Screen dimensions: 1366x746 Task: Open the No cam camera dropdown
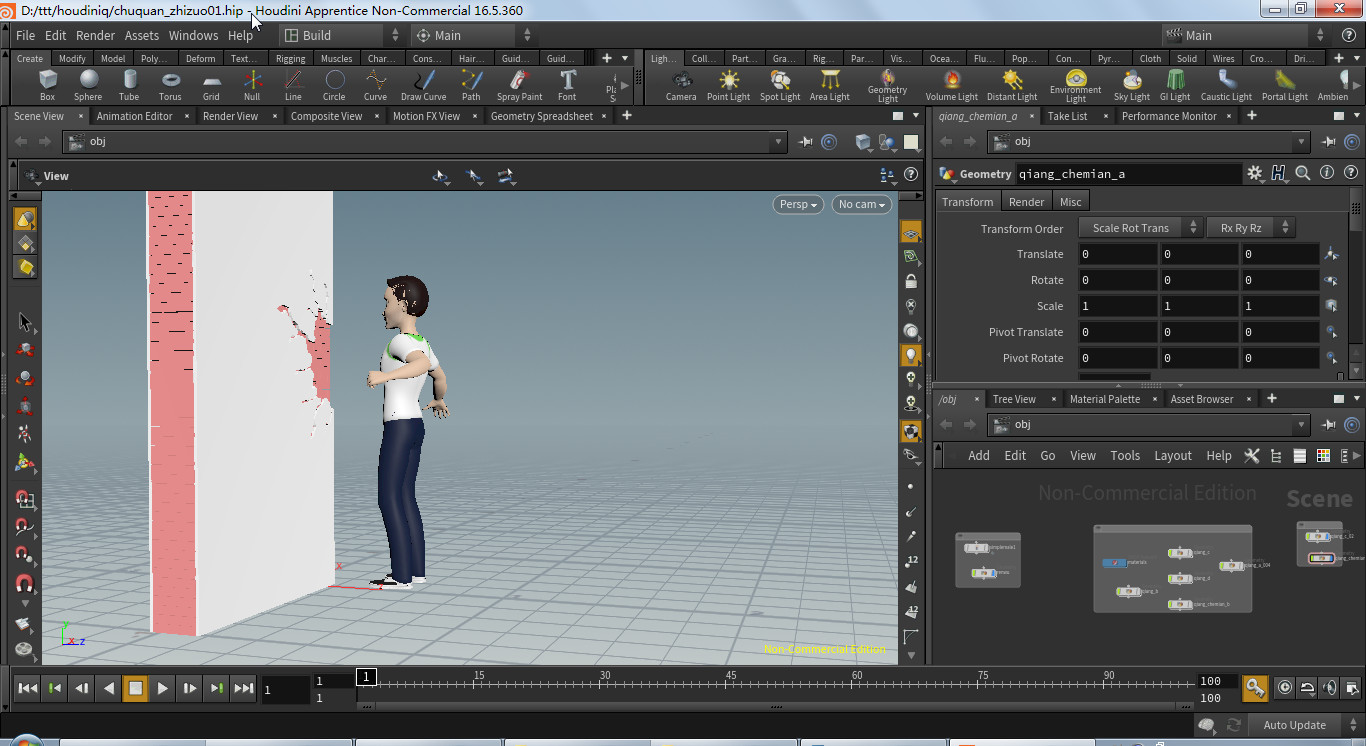click(x=861, y=204)
